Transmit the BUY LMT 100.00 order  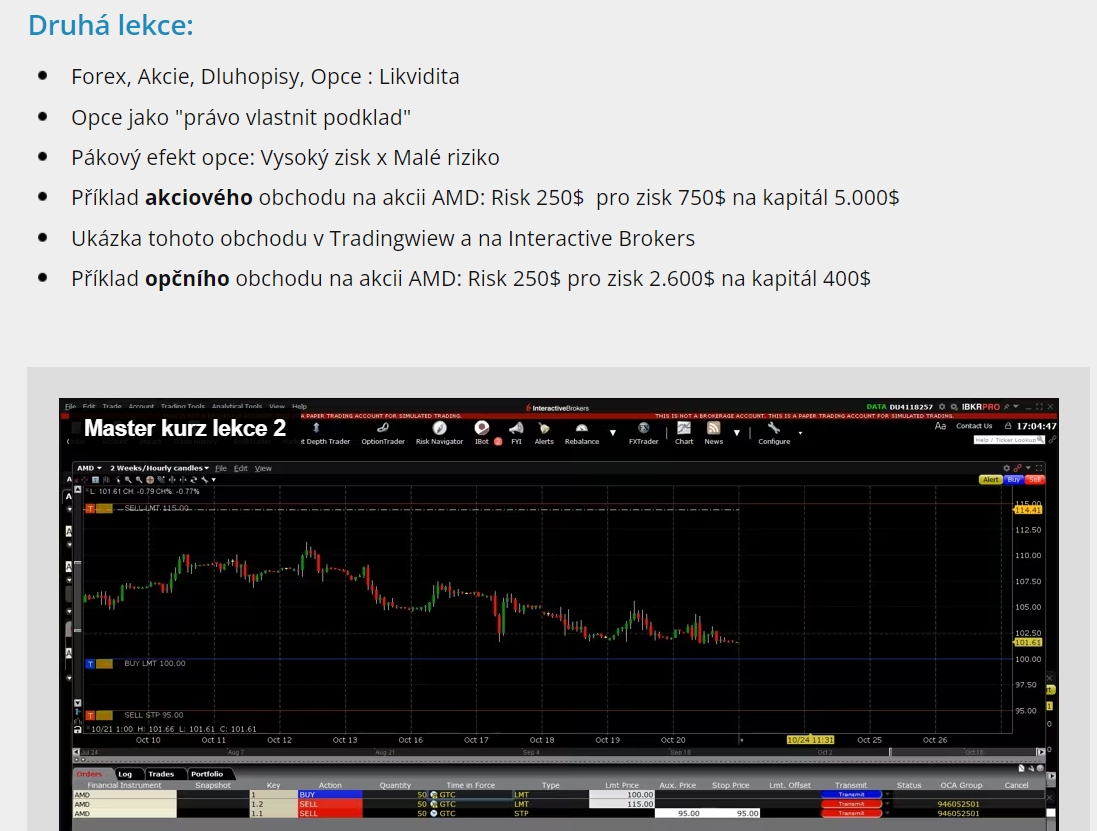click(851, 795)
